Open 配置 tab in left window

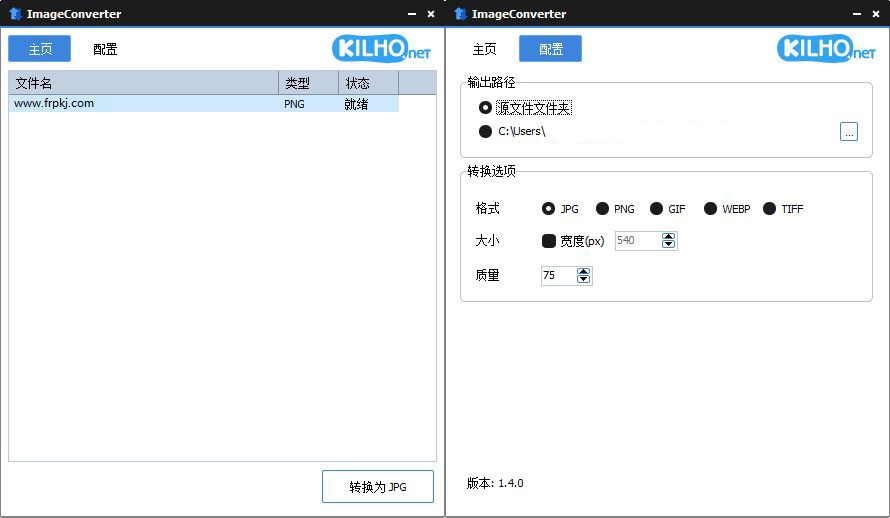(x=105, y=49)
